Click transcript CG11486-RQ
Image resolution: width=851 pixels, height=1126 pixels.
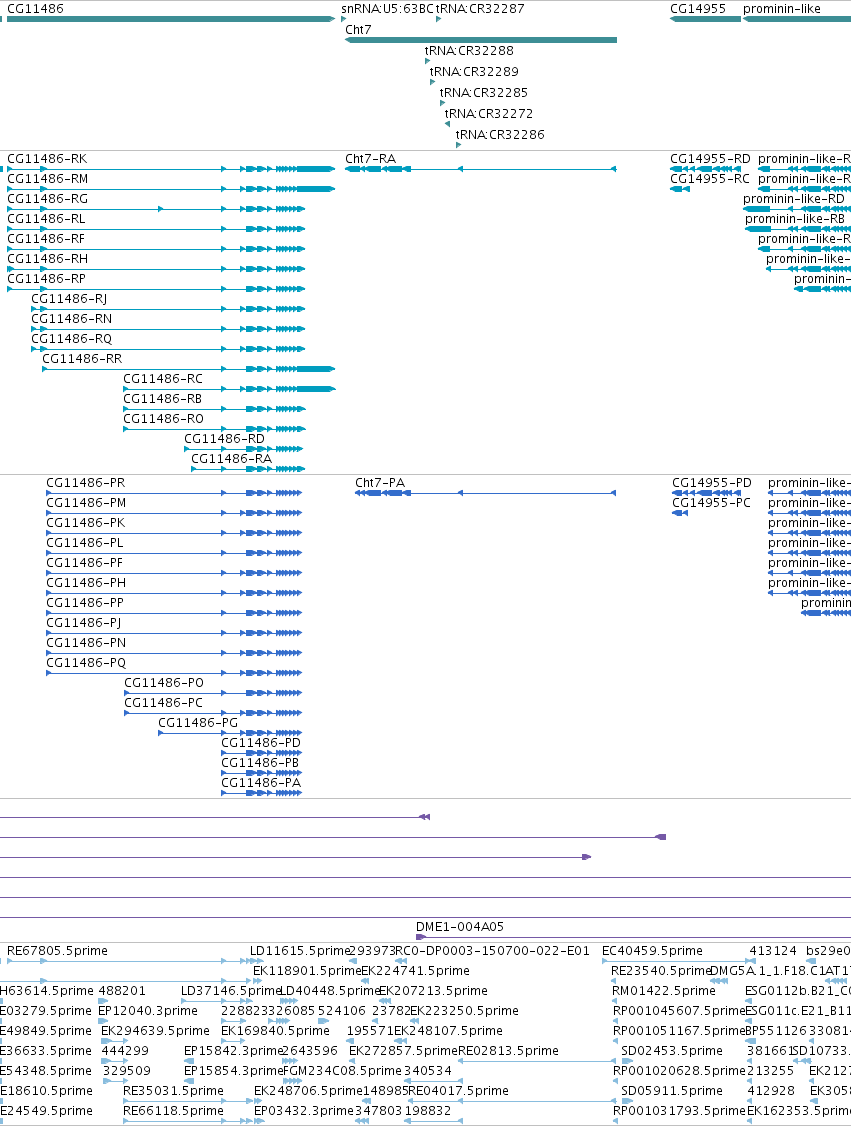[x=72, y=339]
